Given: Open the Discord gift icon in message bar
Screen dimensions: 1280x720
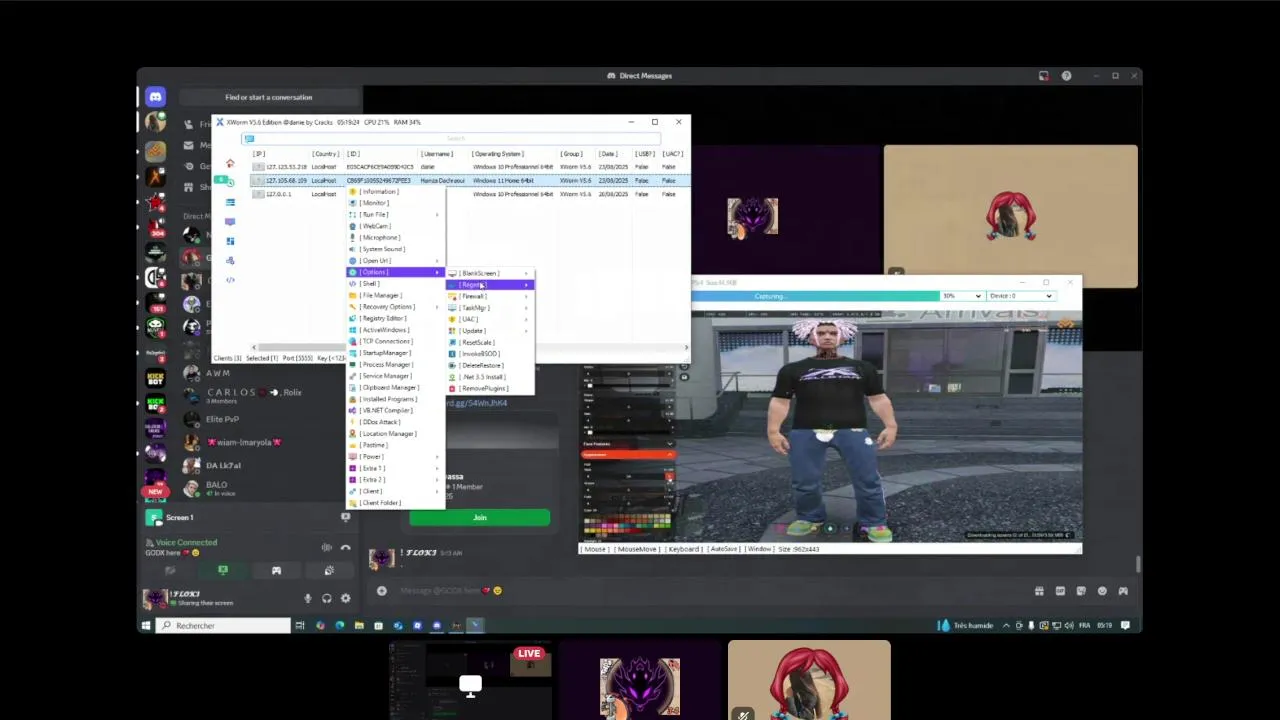Looking at the screenshot, I should pos(1039,591).
